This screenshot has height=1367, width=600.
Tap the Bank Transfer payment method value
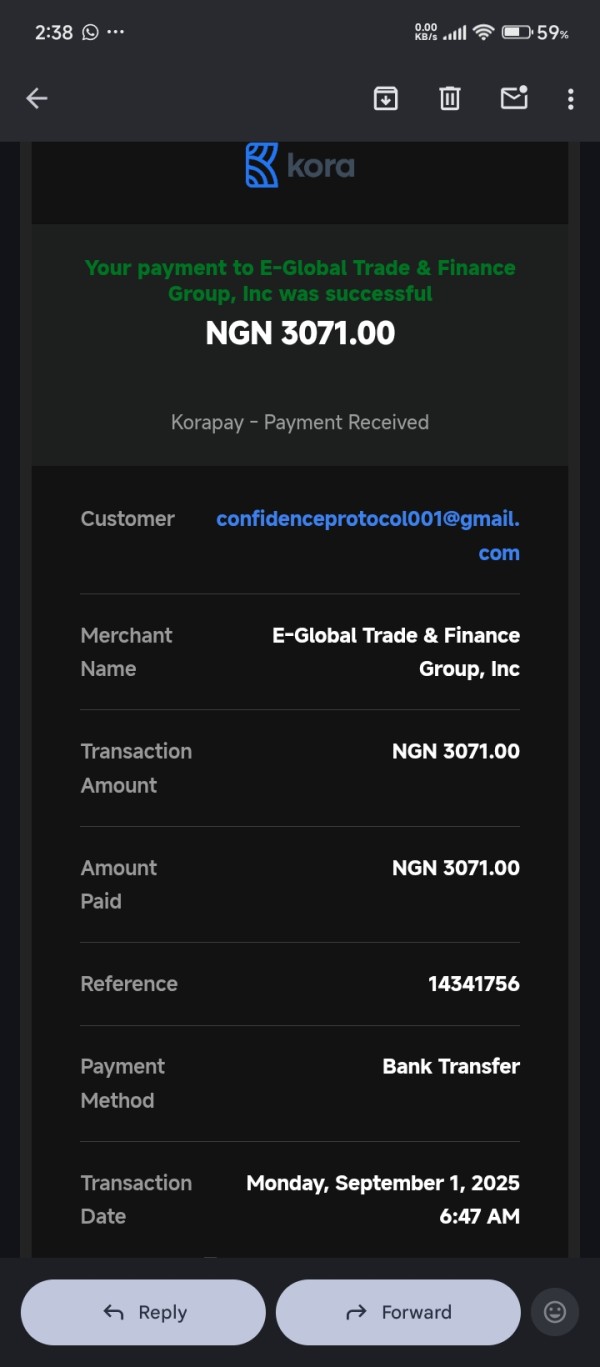click(x=451, y=1066)
